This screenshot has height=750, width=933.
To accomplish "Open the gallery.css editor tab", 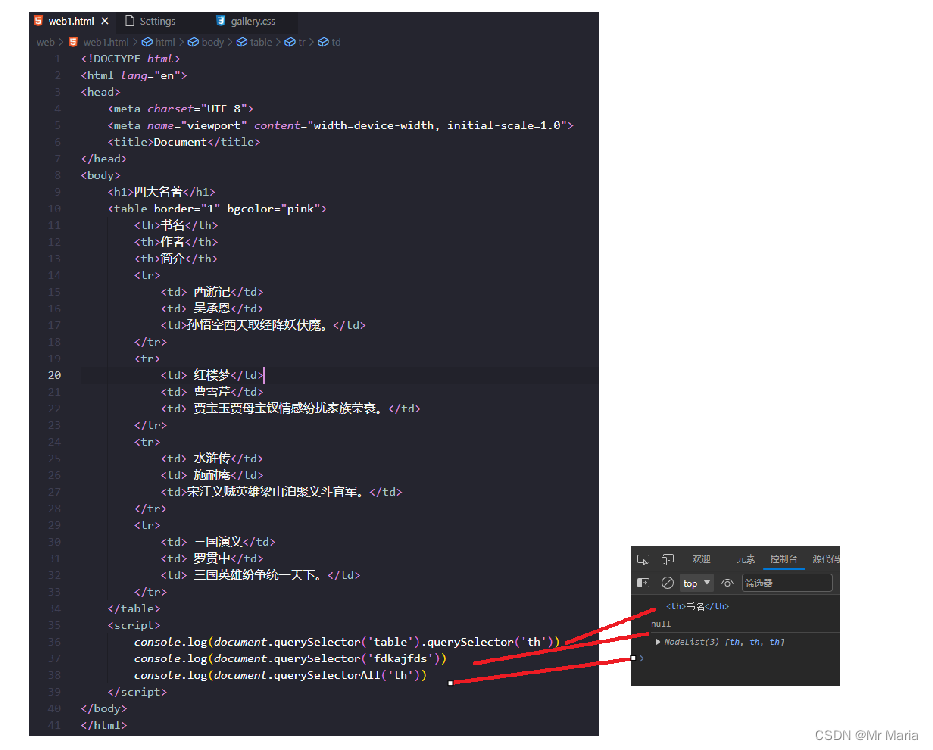I will click(x=253, y=21).
